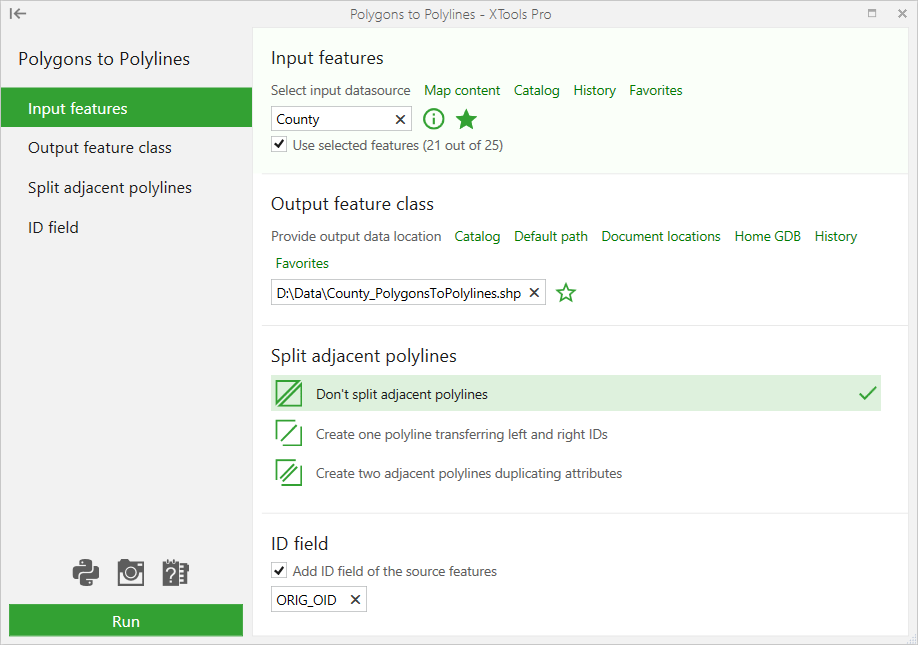The height and width of the screenshot is (645, 918).
Task: Click the Python script export icon
Action: (86, 572)
